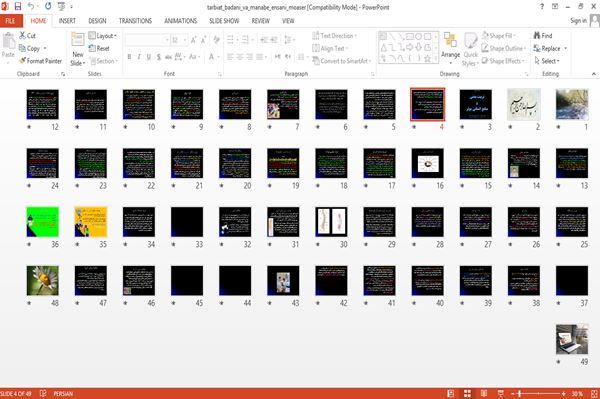Click Find in Editing group
The image size is (600, 399).
click(x=543, y=36)
